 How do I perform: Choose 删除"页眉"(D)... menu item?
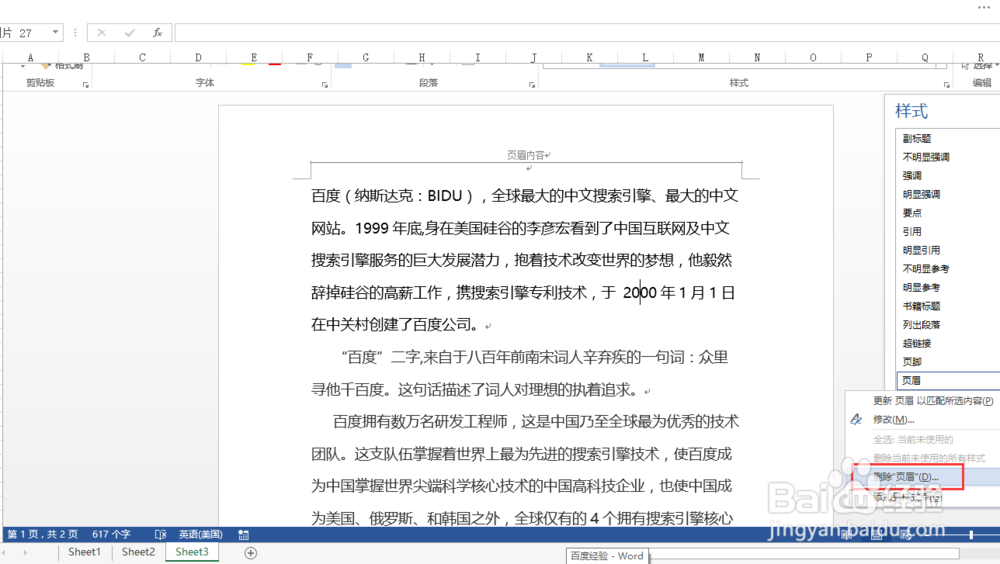point(906,477)
